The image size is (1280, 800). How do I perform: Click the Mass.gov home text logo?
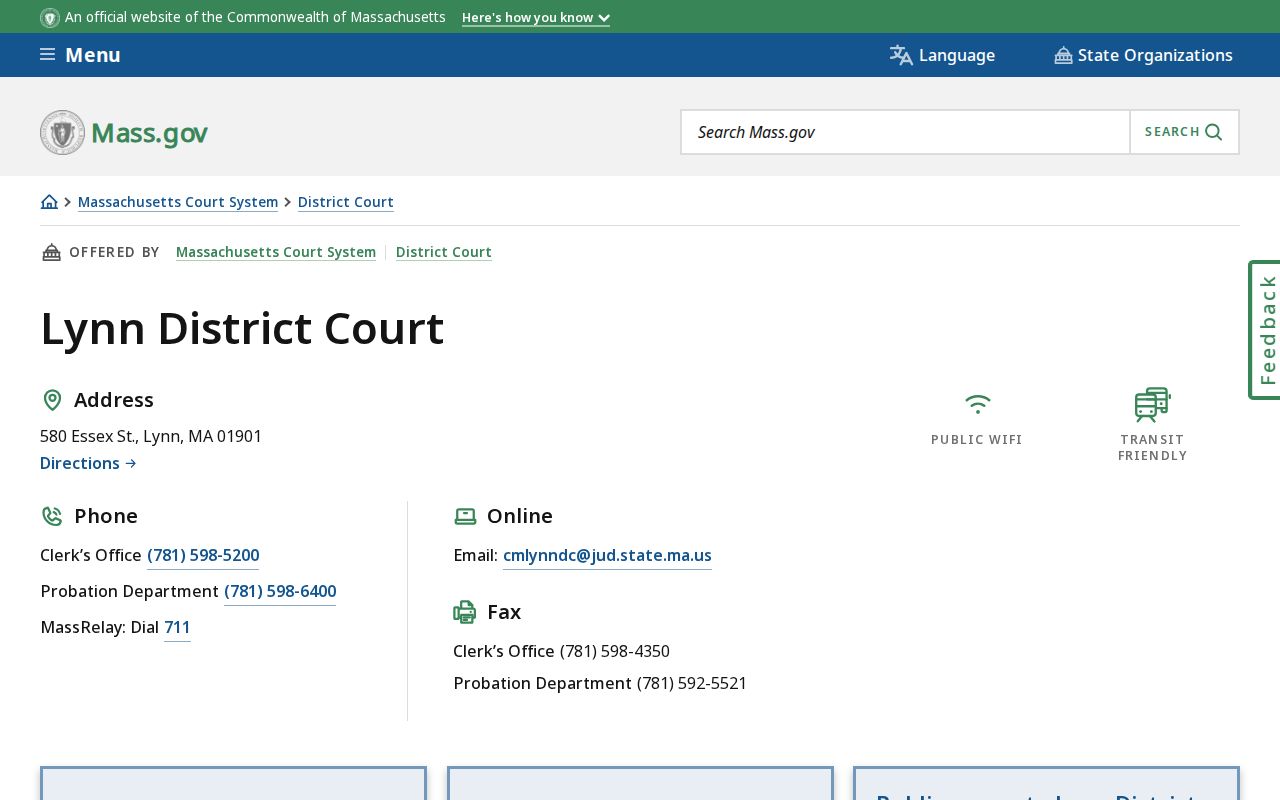click(x=149, y=133)
